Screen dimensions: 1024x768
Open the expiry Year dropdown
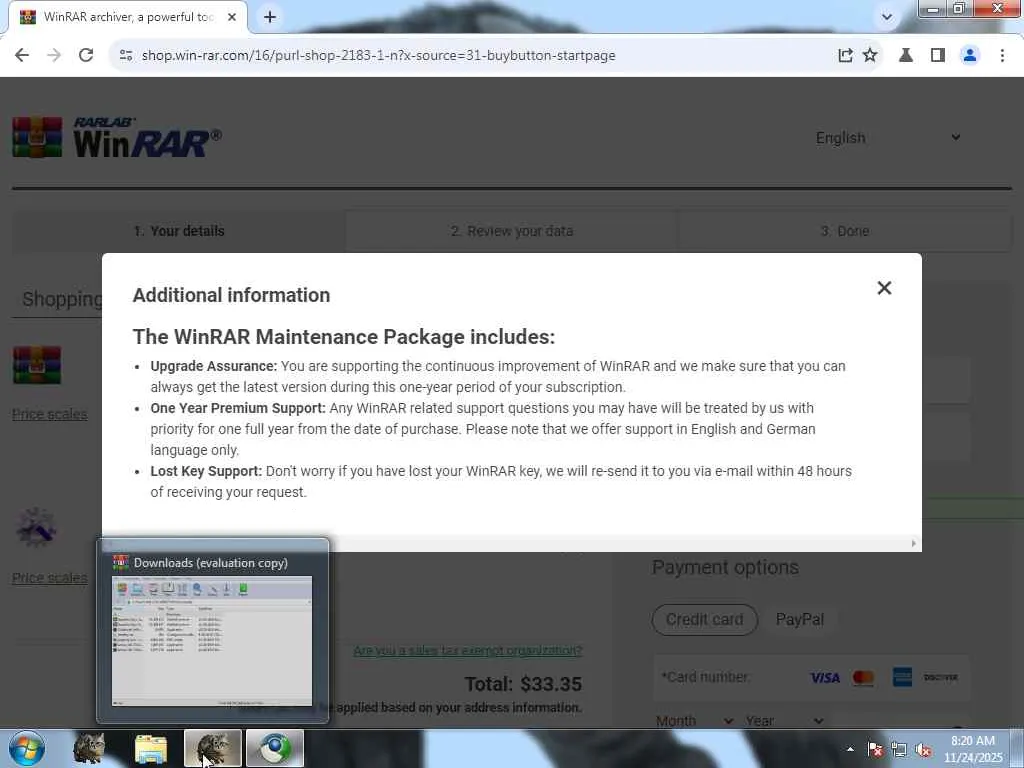coord(784,721)
